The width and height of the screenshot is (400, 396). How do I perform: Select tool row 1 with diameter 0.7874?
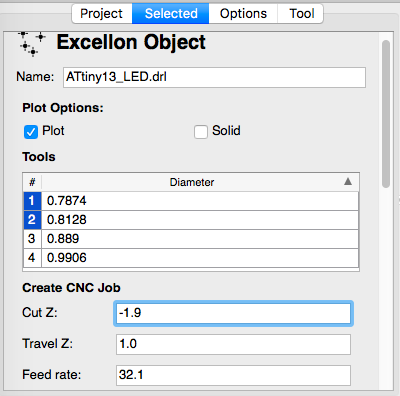tap(191, 201)
